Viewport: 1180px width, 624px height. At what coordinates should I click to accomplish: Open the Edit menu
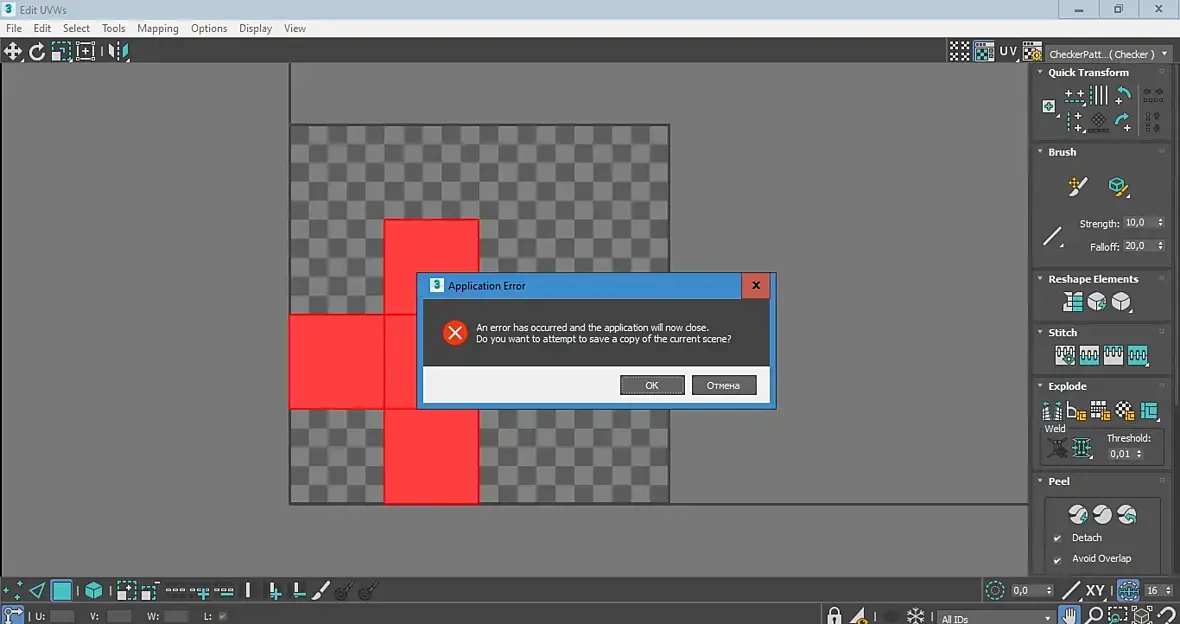(42, 28)
